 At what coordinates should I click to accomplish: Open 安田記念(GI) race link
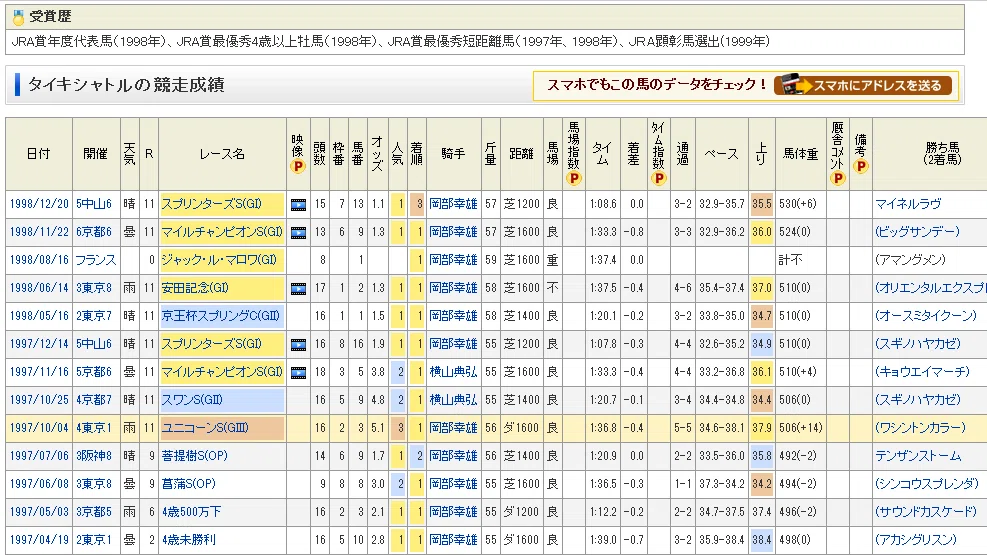pos(195,288)
